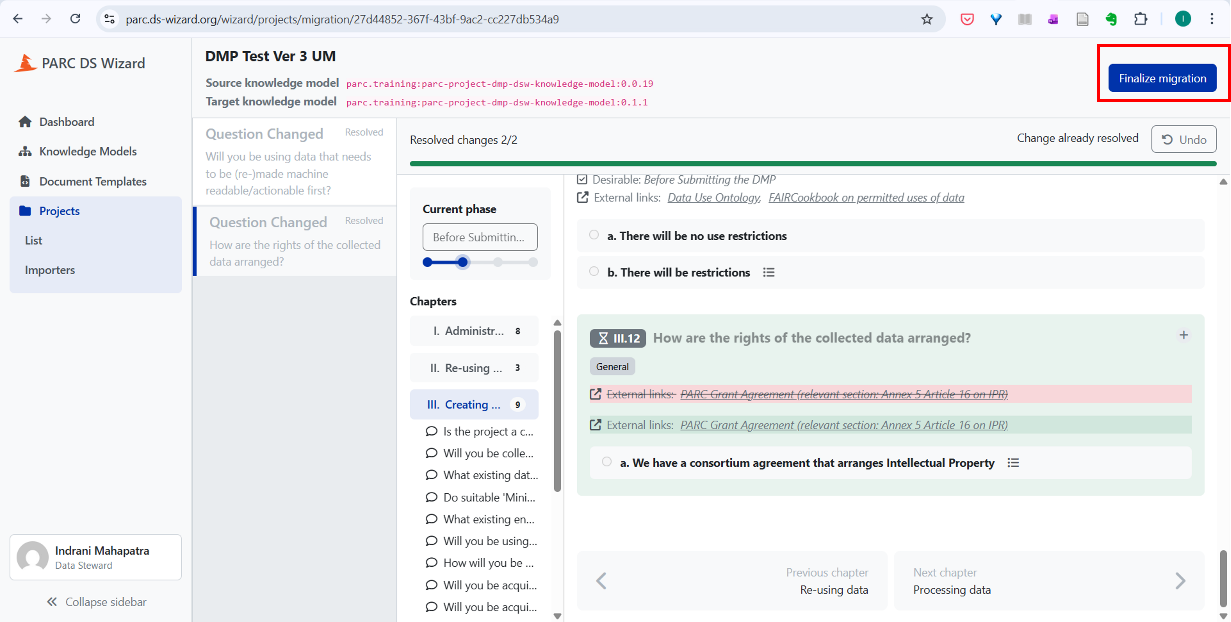Expand chapter I. Administrative in list
The height and width of the screenshot is (622, 1231).
[474, 331]
